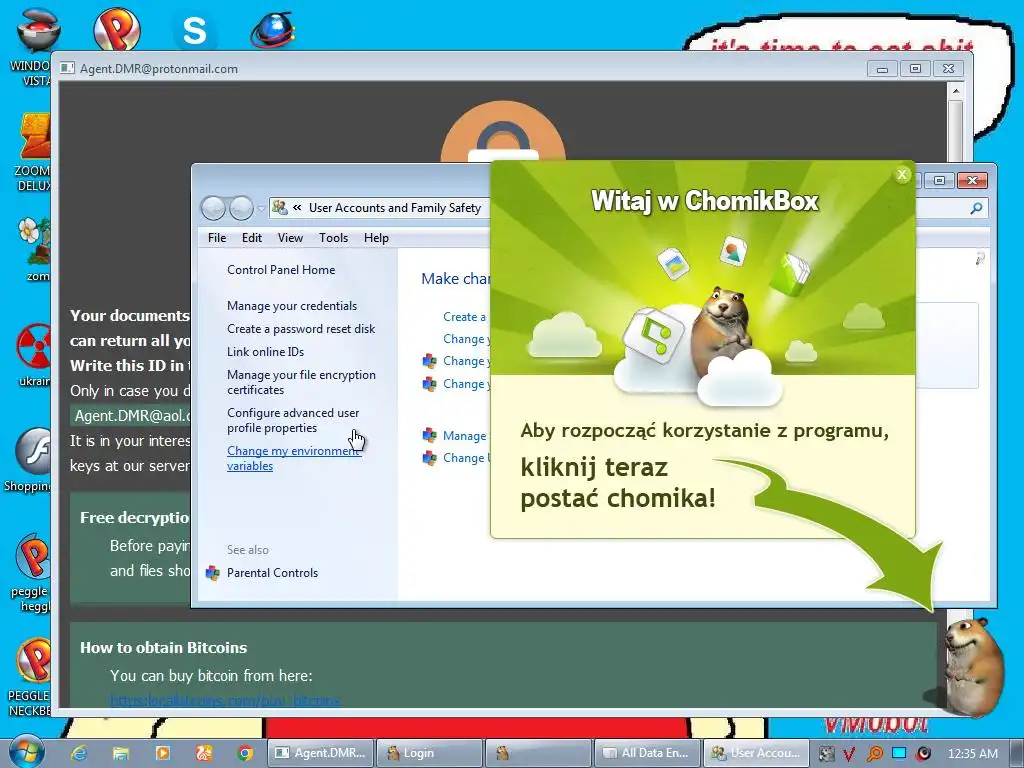The height and width of the screenshot is (768, 1024).
Task: Open recent pages dropdown beside Forward button
Action: 261,209
